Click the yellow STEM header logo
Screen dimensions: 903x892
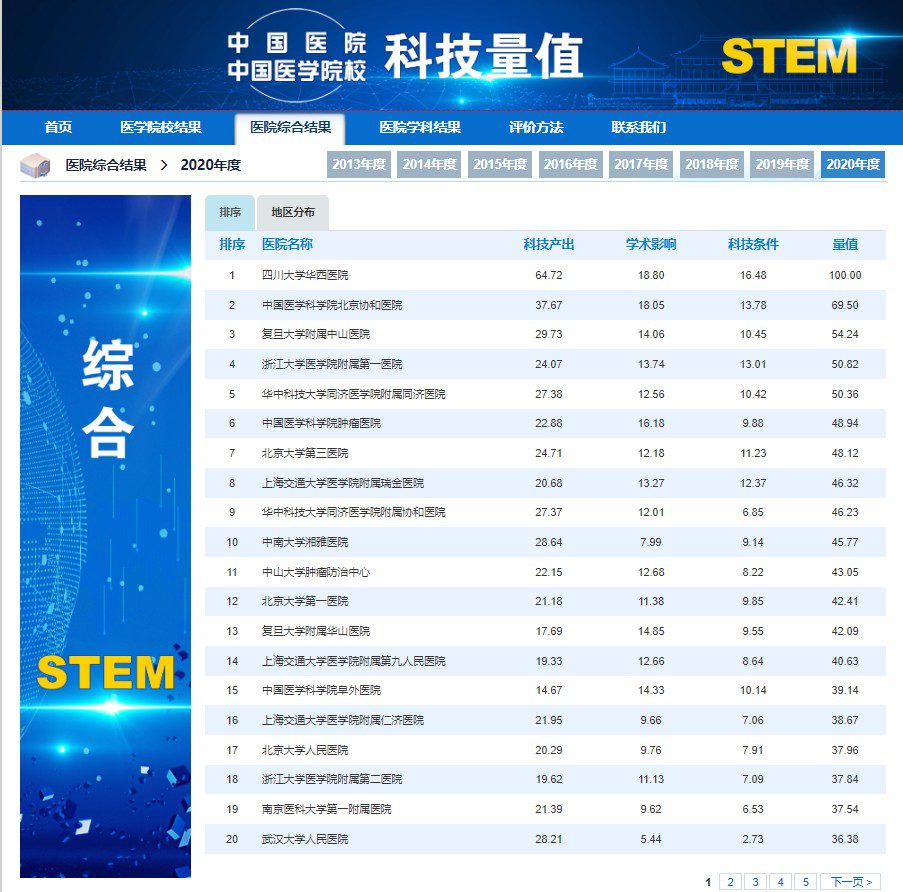pos(789,56)
